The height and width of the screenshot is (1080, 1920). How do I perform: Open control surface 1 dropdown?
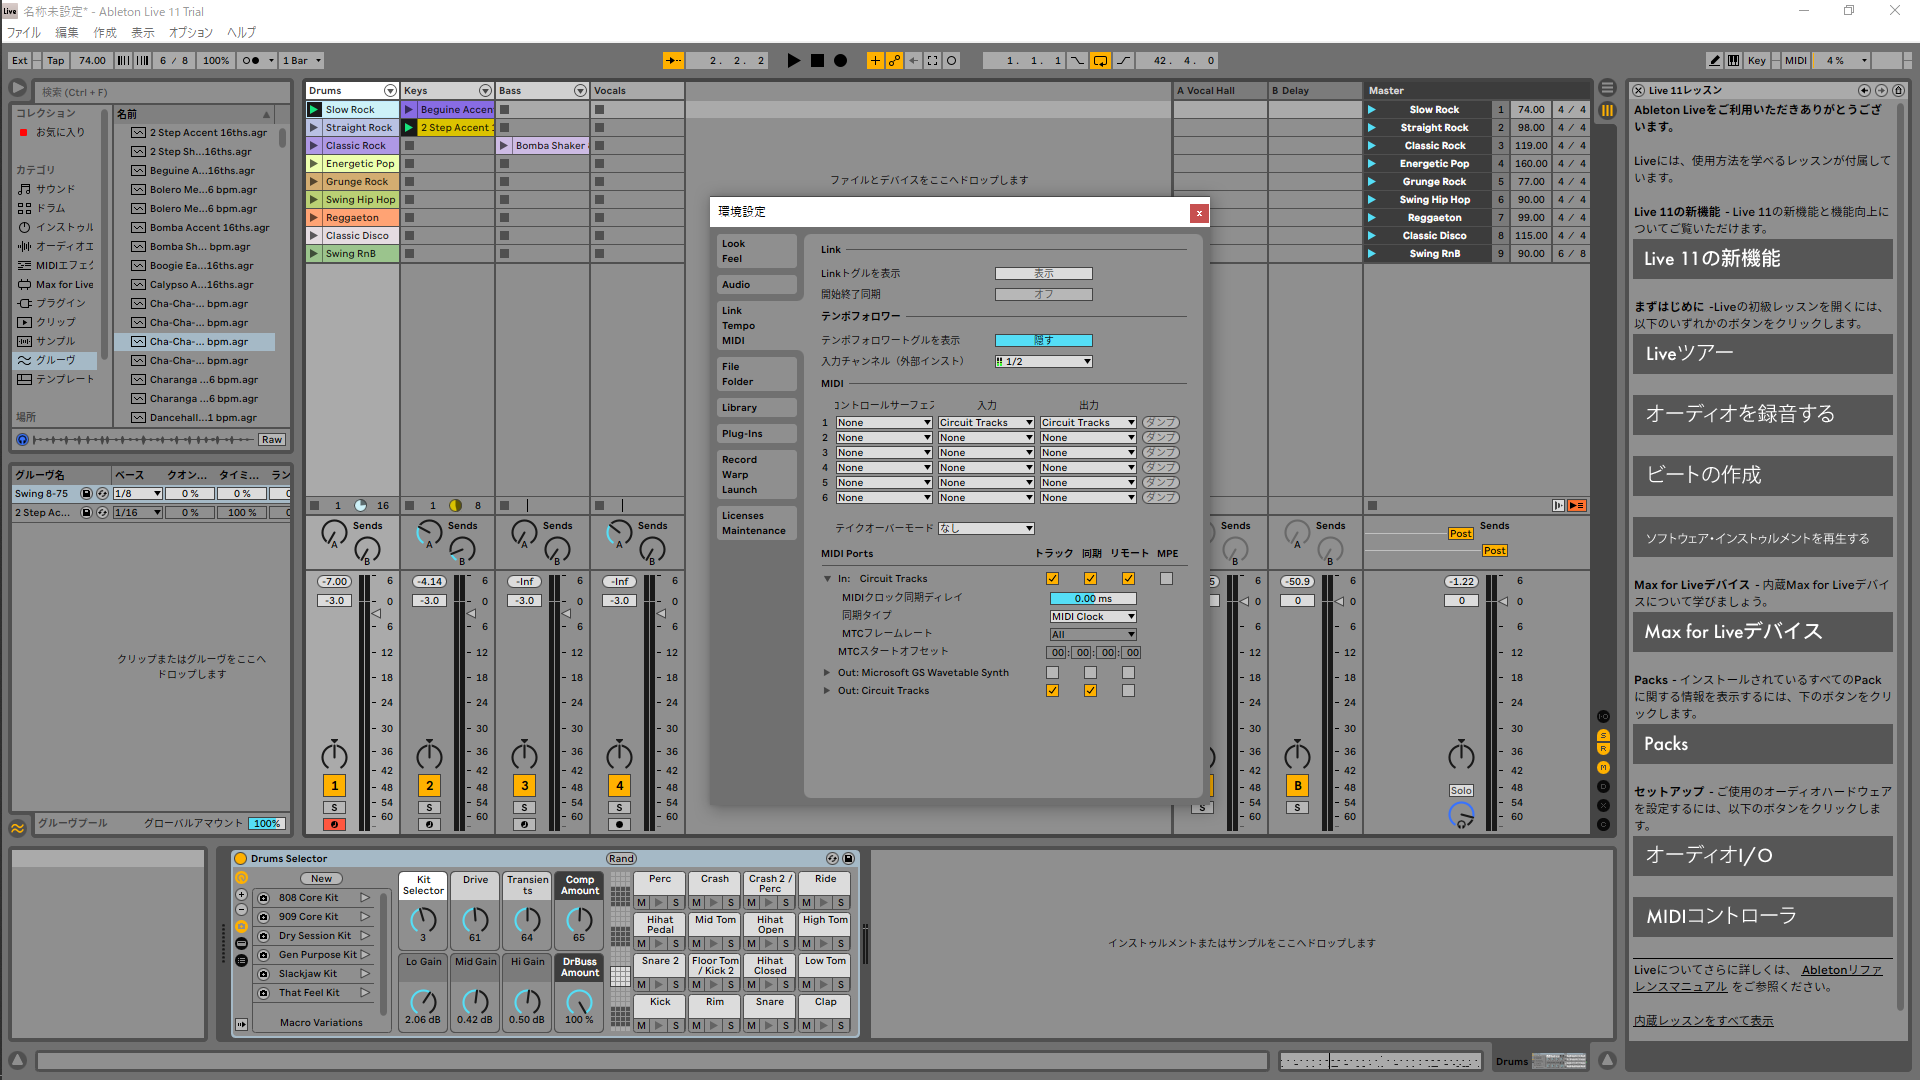(884, 423)
